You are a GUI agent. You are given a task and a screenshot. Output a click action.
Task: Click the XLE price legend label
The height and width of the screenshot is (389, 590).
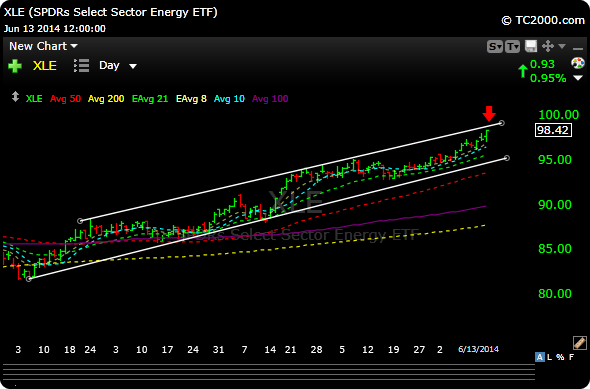coord(34,99)
